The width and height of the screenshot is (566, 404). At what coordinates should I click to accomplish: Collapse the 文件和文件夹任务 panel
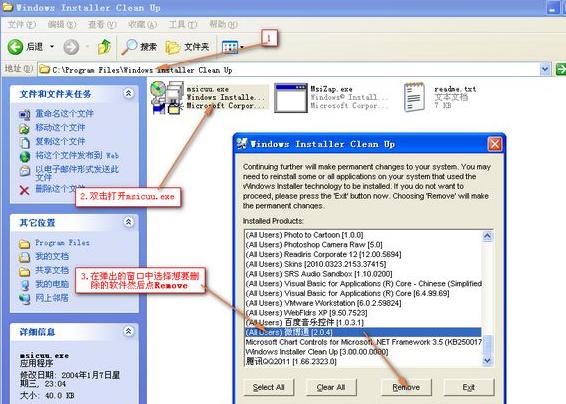128,94
